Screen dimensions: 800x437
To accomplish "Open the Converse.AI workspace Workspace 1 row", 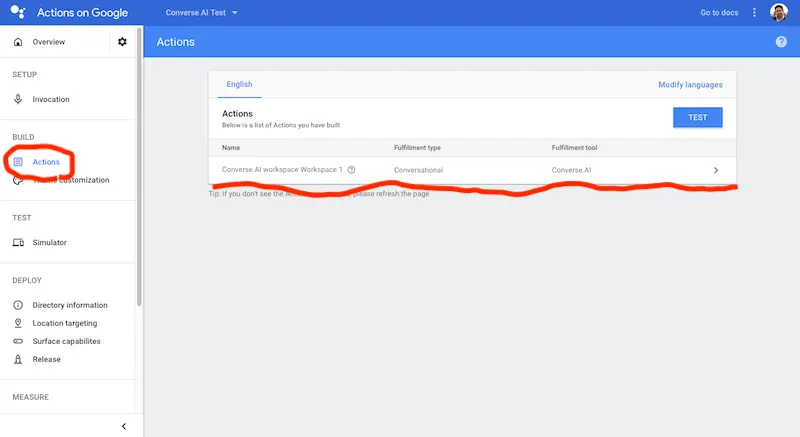I will 472,170.
